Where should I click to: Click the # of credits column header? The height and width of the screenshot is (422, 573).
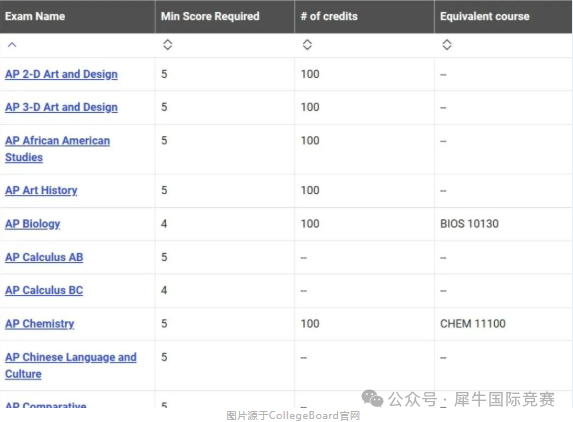[x=329, y=16]
